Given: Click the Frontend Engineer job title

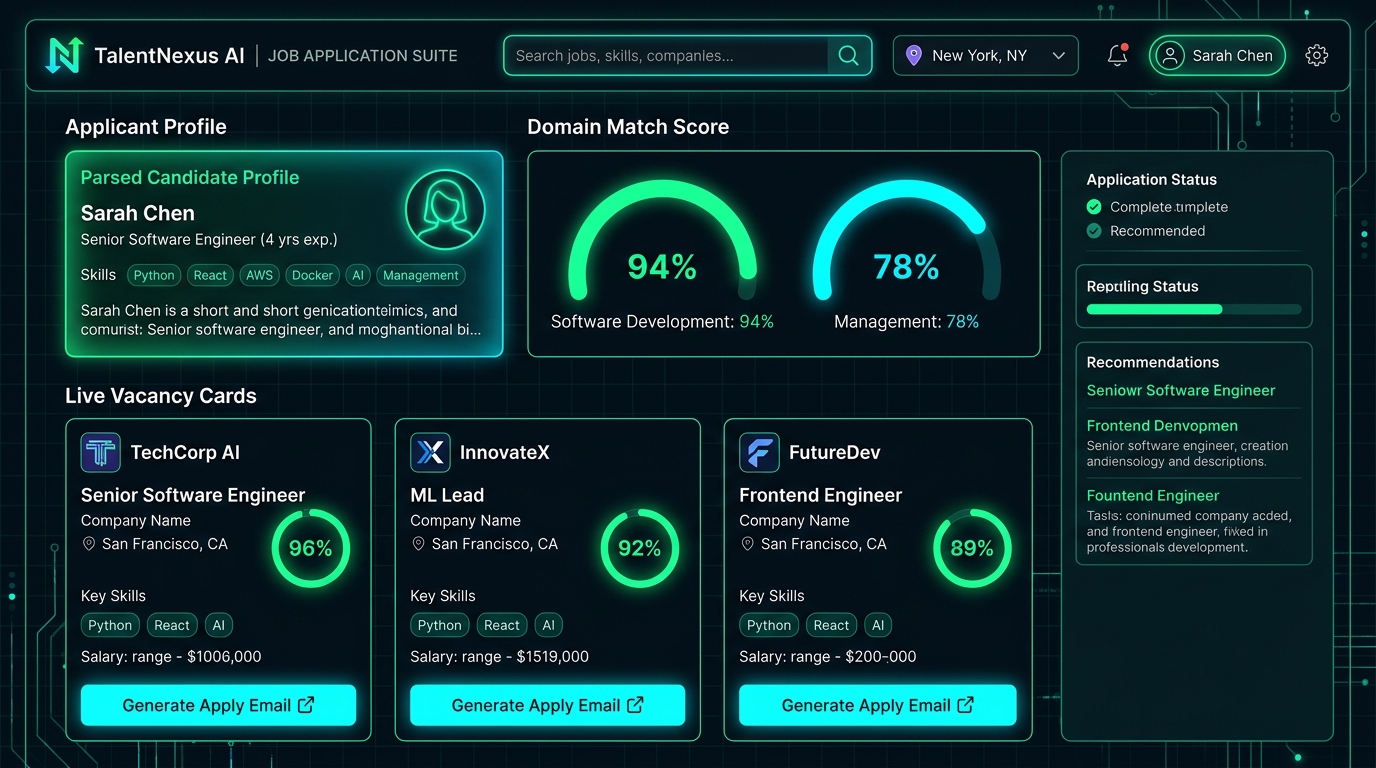Looking at the screenshot, I should coord(820,495).
